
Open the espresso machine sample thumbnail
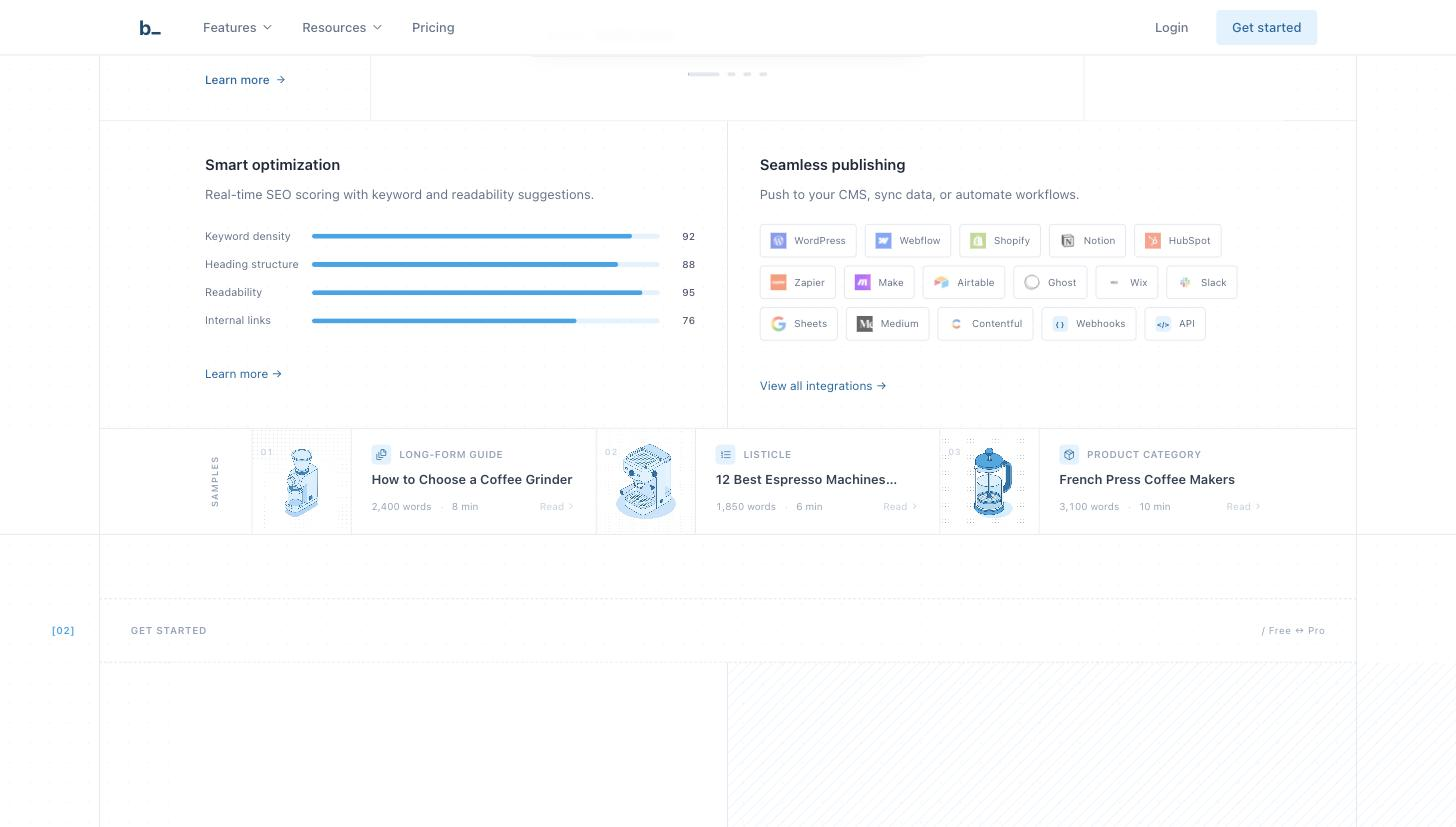(x=646, y=482)
